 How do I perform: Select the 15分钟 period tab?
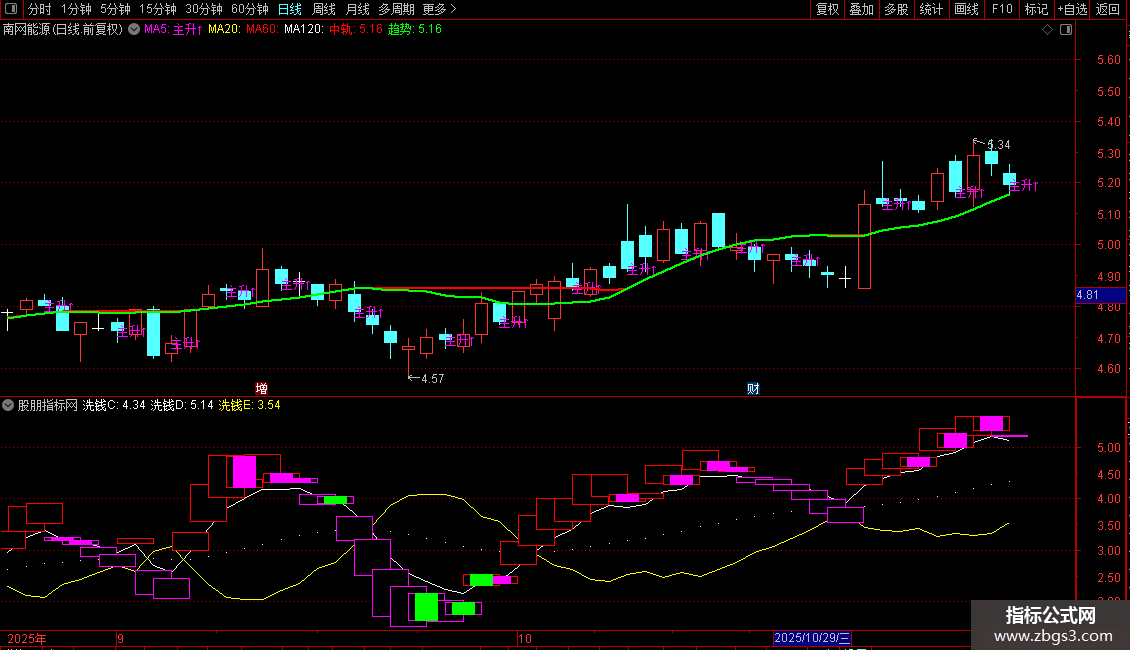157,9
